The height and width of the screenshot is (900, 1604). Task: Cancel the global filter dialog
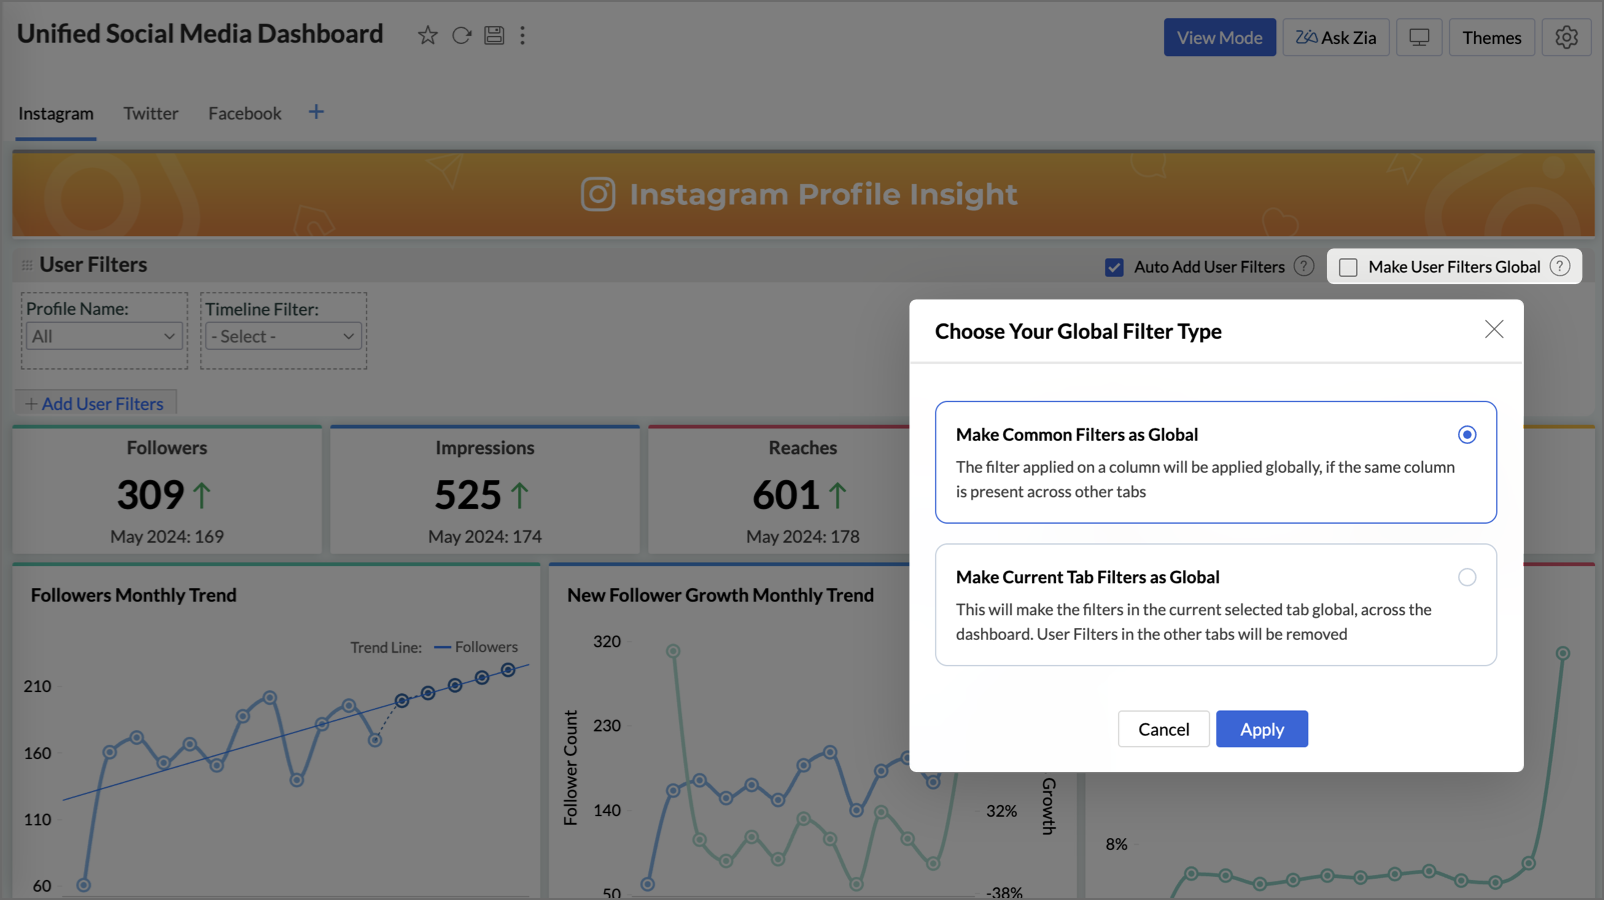pyautogui.click(x=1163, y=729)
